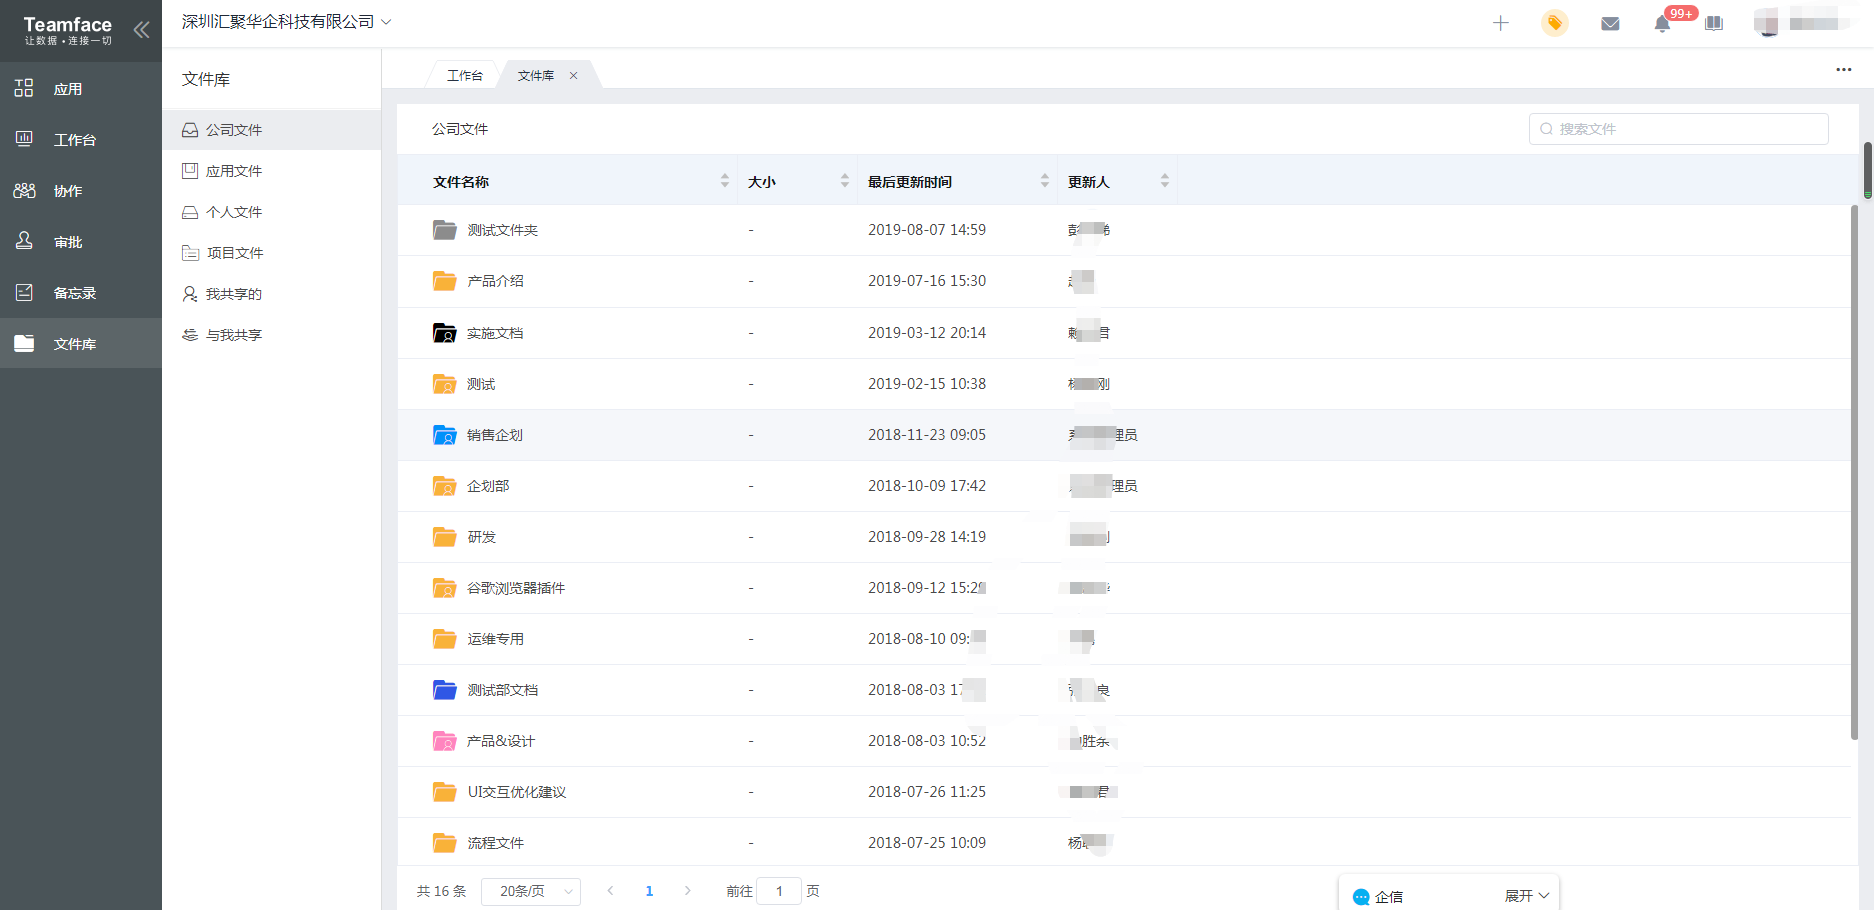Select 审批 in the left navigation
1874x910 pixels.
click(x=68, y=242)
